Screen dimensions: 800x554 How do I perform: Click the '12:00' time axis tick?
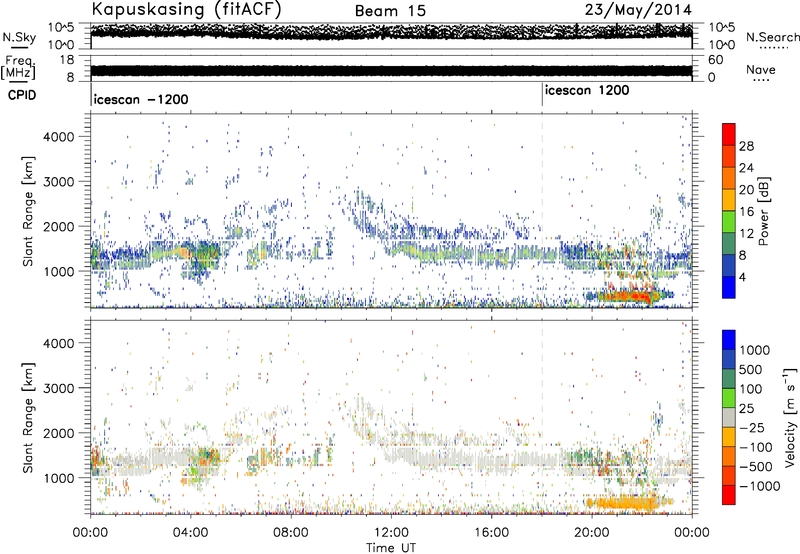(x=391, y=533)
